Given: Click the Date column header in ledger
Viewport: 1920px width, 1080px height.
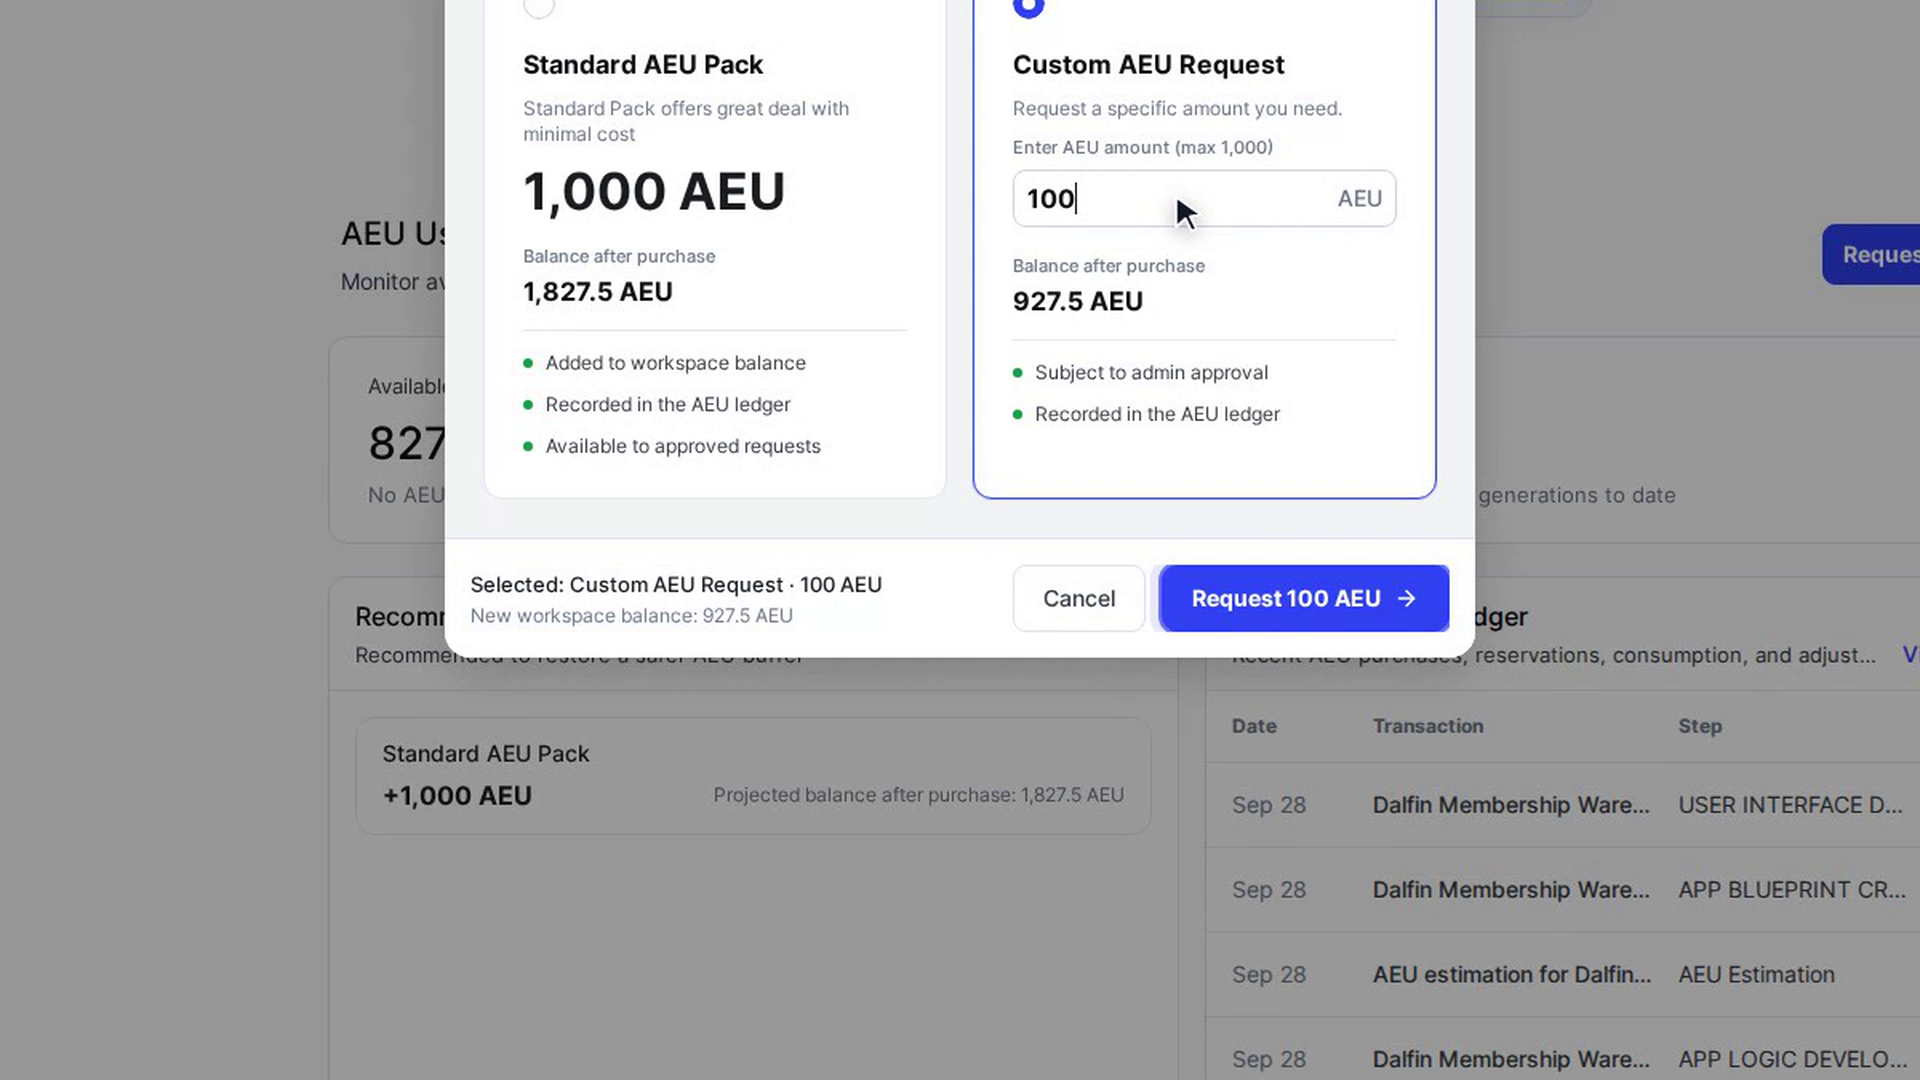Looking at the screenshot, I should (x=1254, y=726).
